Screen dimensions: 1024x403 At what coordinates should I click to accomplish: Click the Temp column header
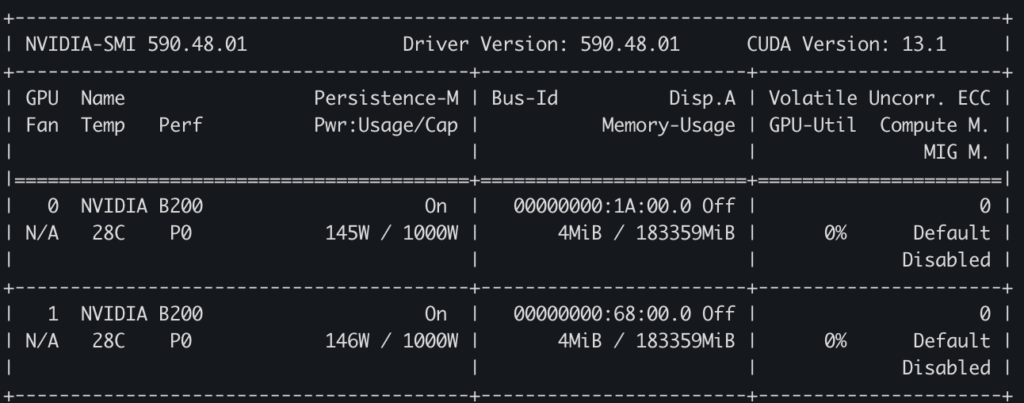click(103, 126)
